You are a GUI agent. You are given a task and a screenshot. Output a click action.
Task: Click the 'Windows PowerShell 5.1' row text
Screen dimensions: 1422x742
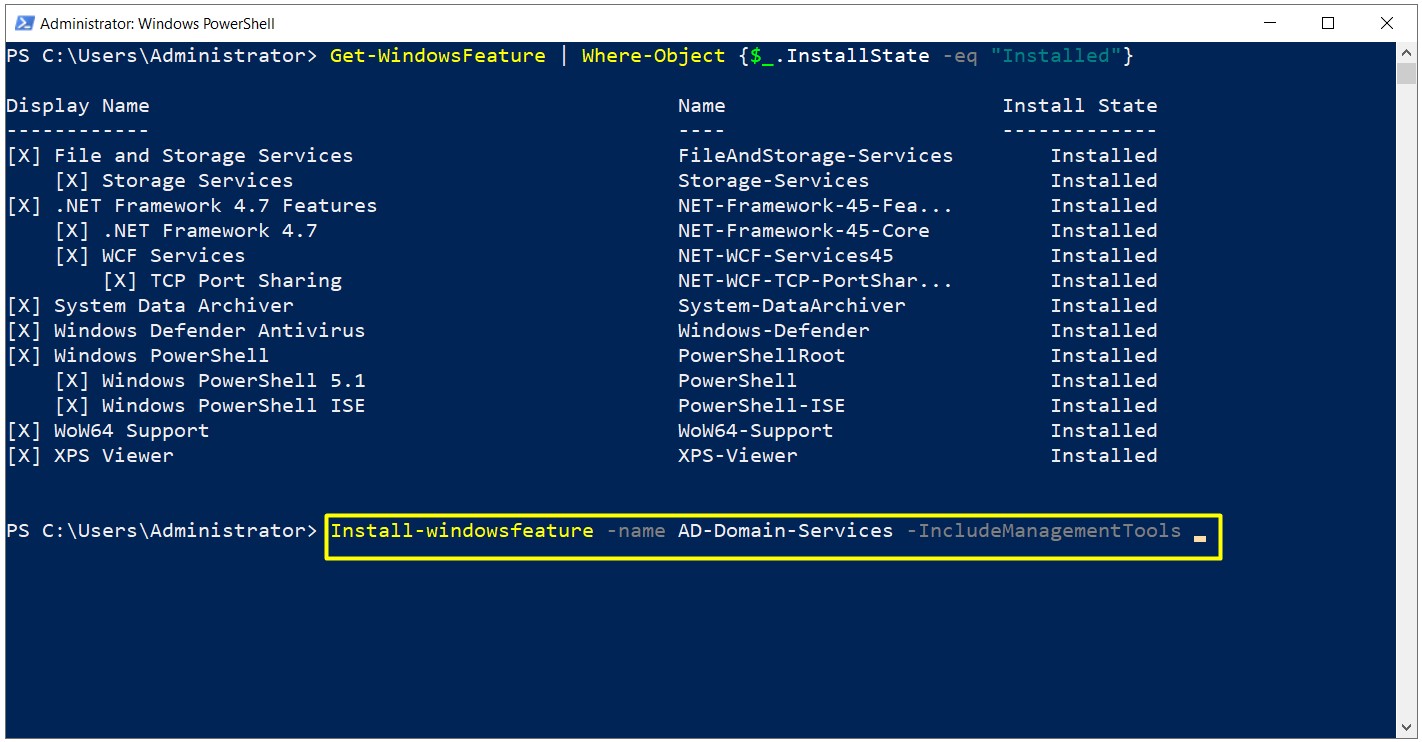[233, 381]
